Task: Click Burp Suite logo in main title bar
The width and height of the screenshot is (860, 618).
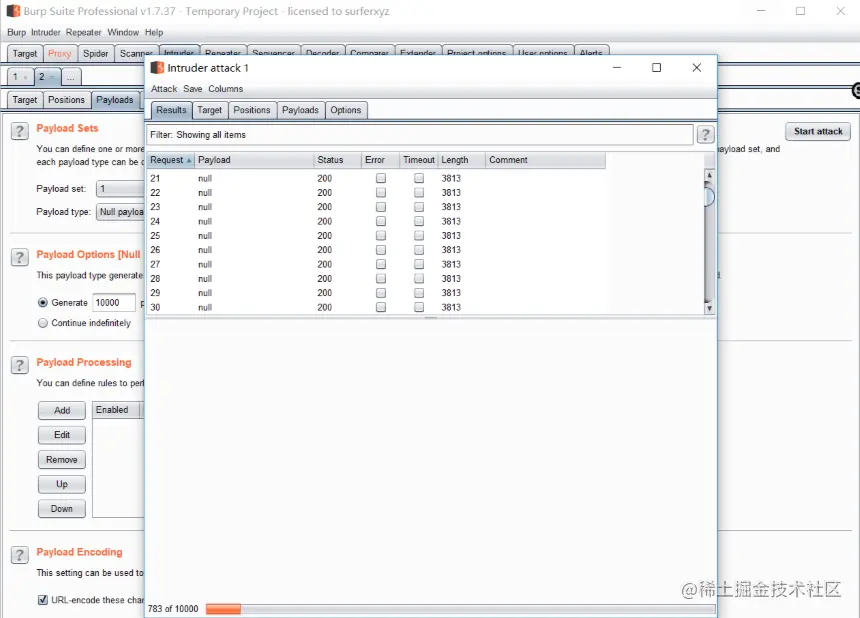Action: [x=13, y=11]
